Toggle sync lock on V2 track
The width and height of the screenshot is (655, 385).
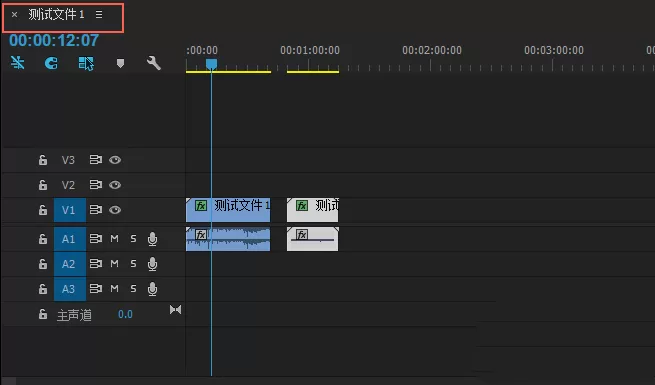[x=96, y=185]
